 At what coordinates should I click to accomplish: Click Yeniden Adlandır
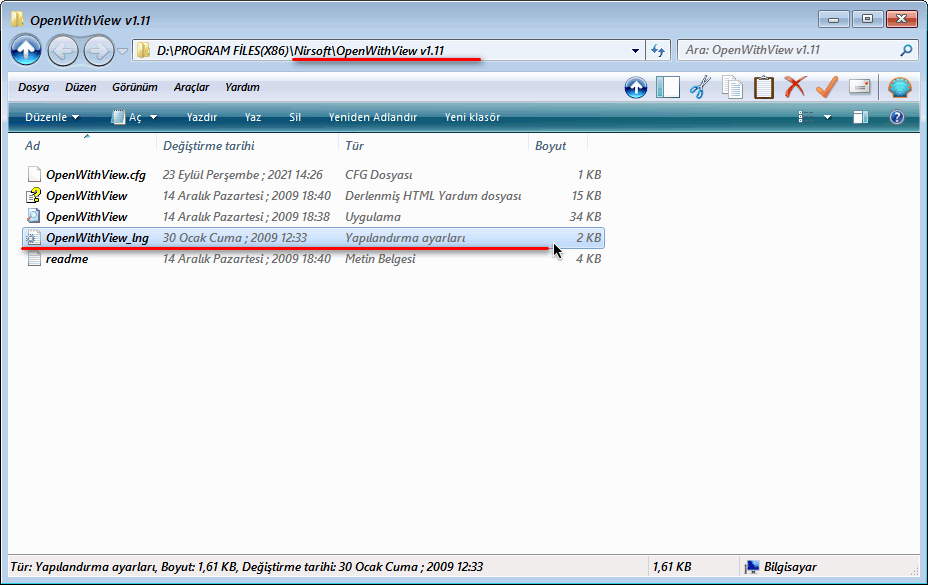373,117
